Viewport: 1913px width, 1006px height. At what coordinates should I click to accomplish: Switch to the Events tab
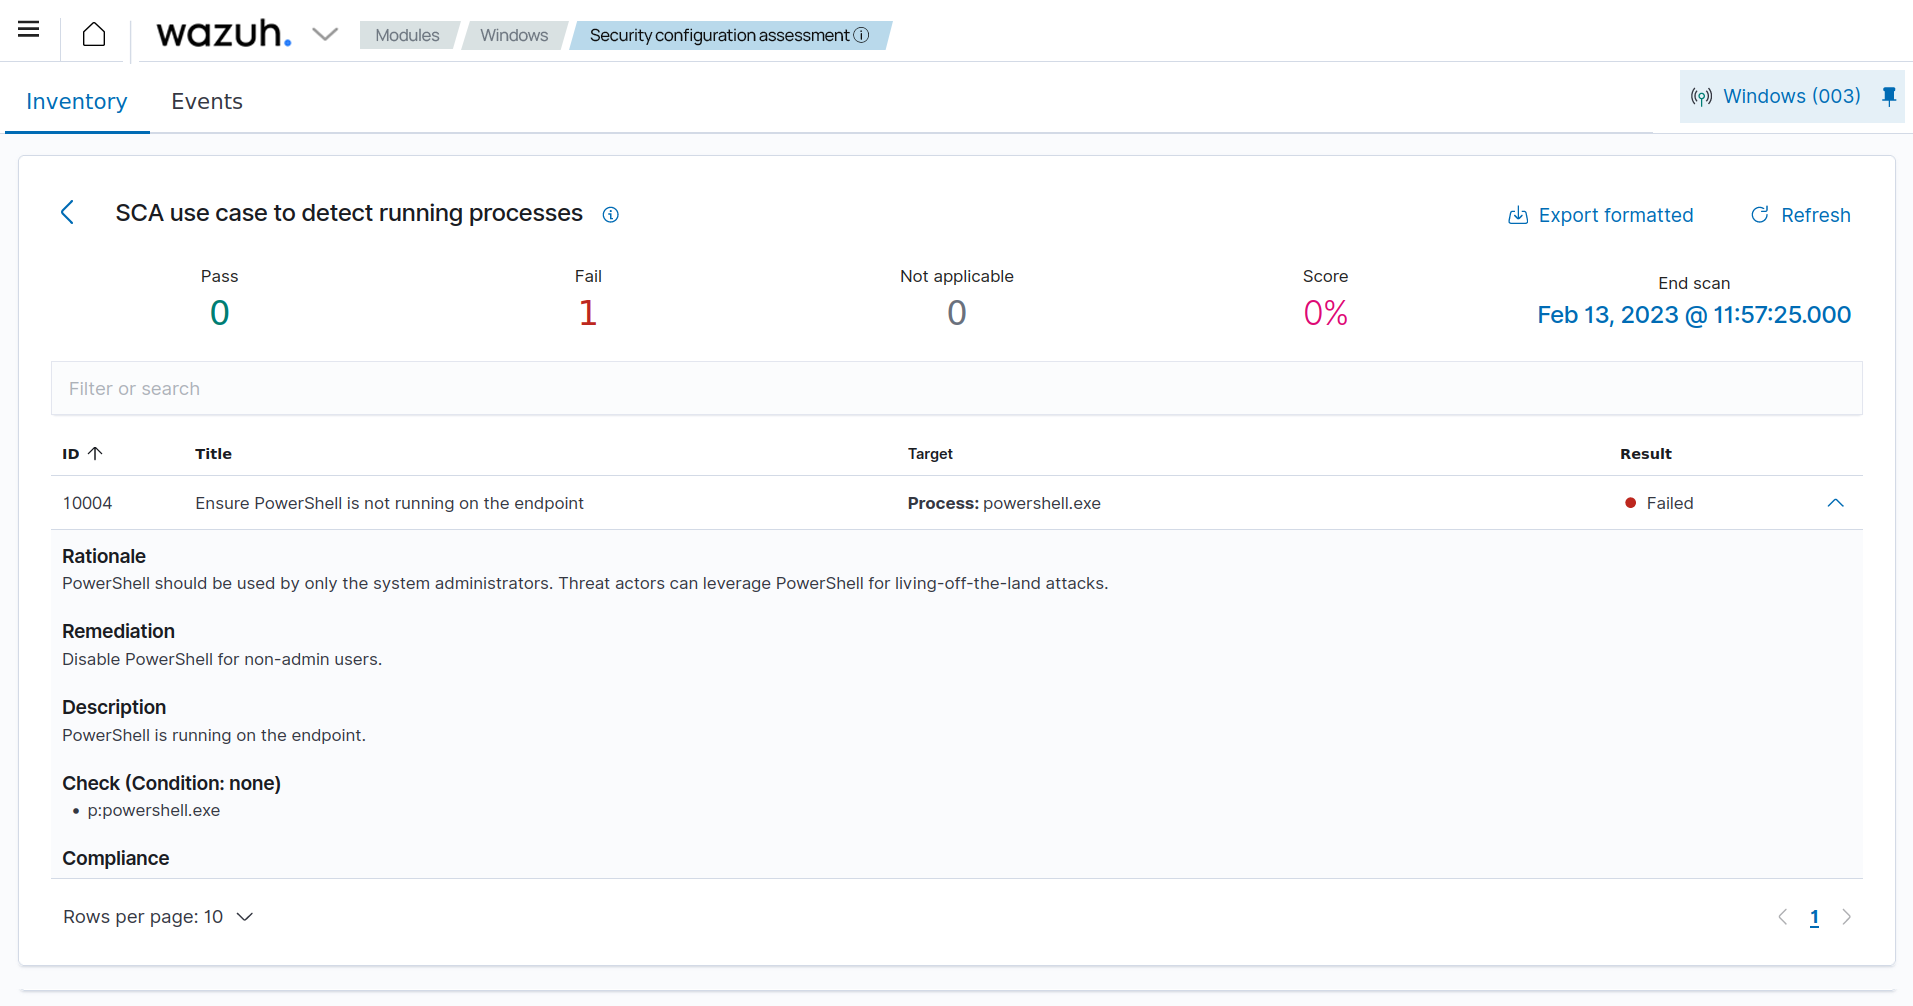pos(207,101)
